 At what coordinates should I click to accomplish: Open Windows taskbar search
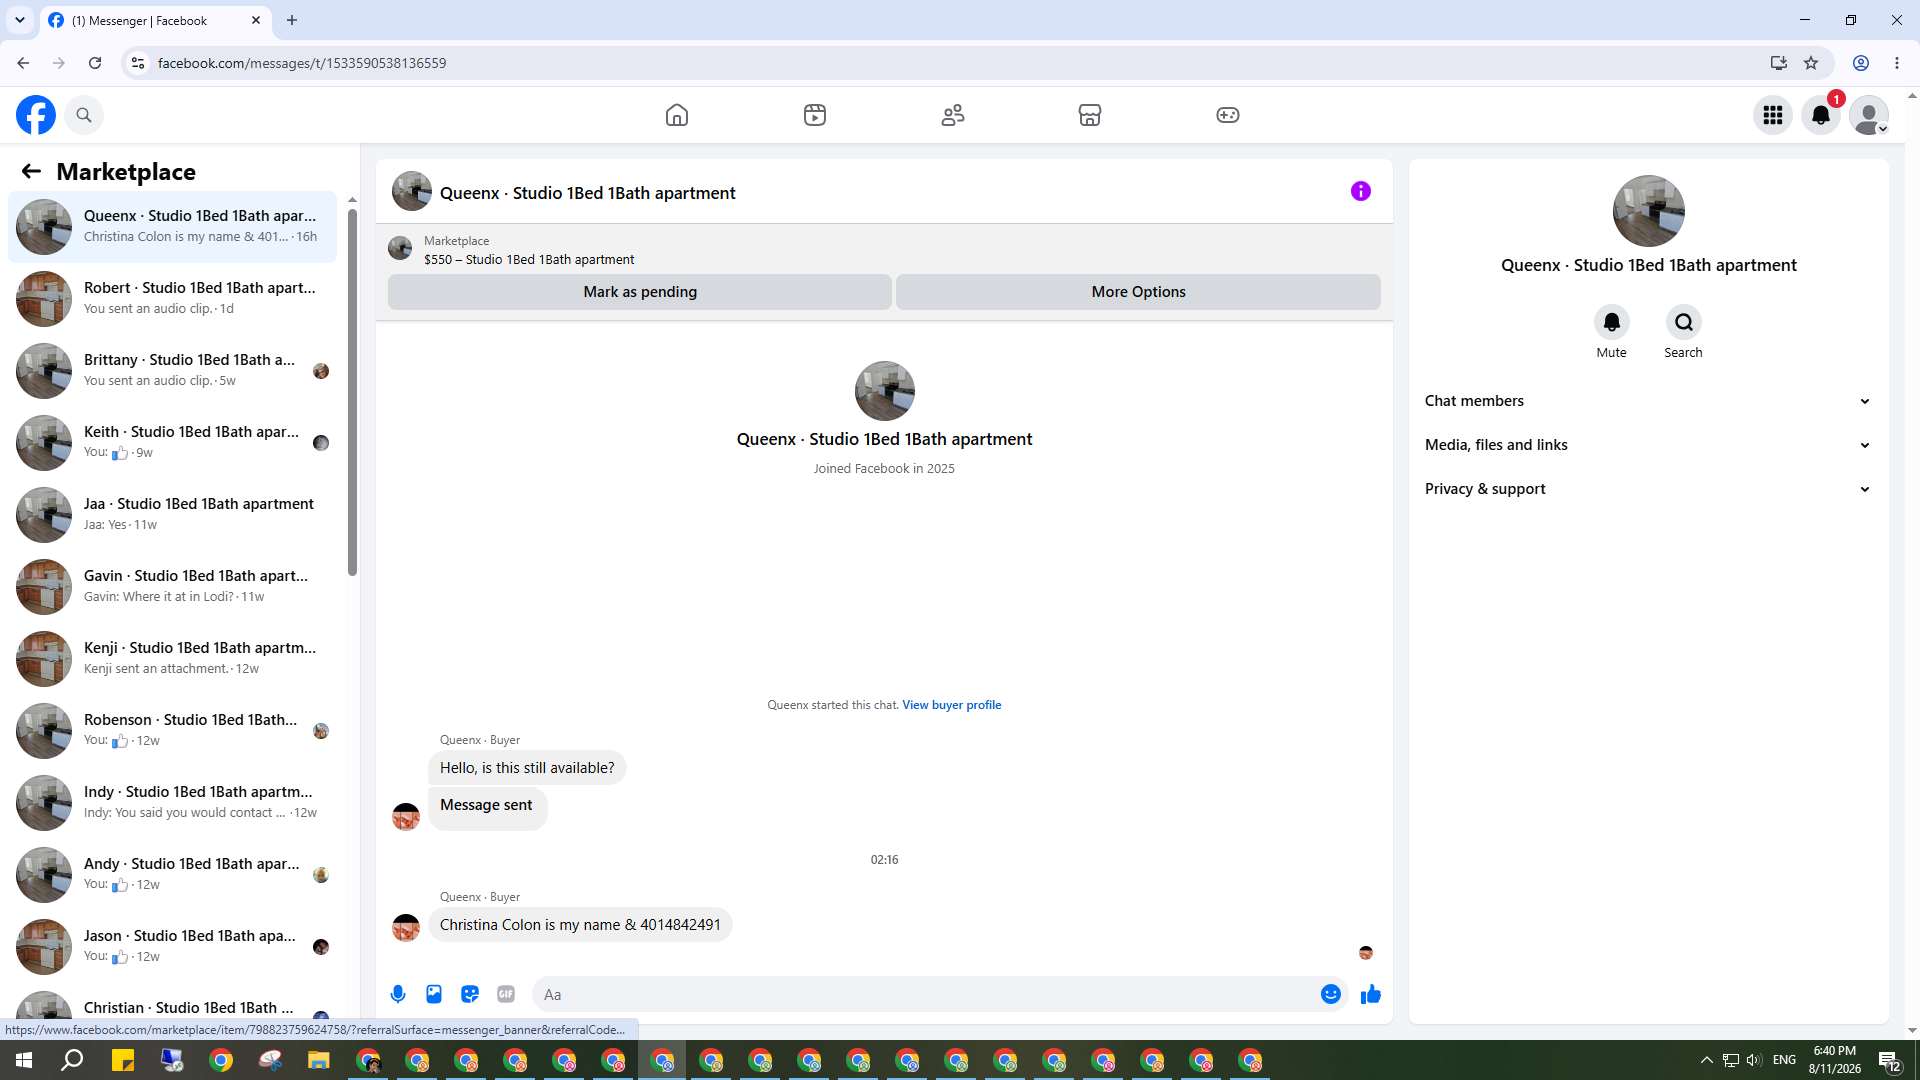tap(72, 1060)
